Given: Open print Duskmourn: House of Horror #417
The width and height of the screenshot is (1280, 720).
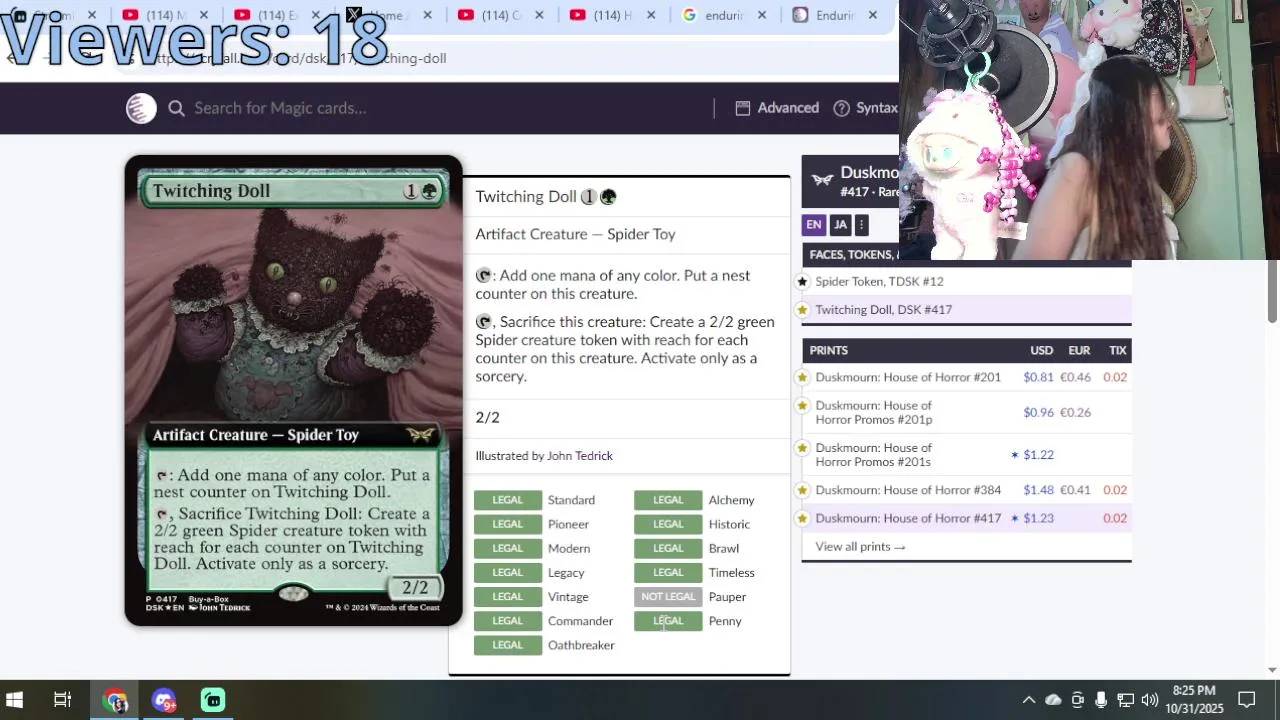Looking at the screenshot, I should pyautogui.click(x=908, y=518).
